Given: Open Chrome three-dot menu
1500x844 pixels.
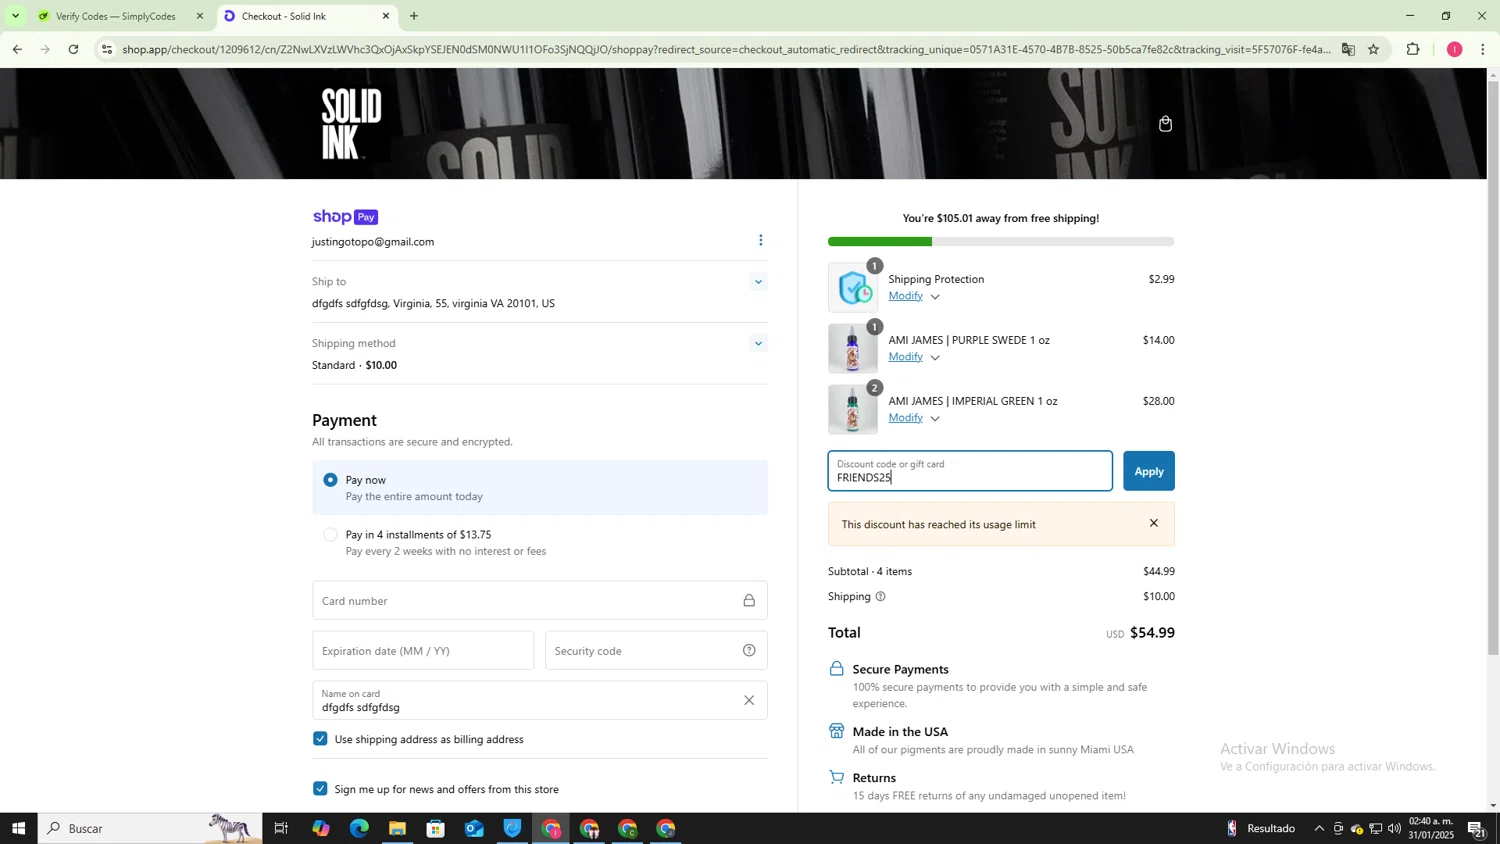Looking at the screenshot, I should click(x=1483, y=49).
